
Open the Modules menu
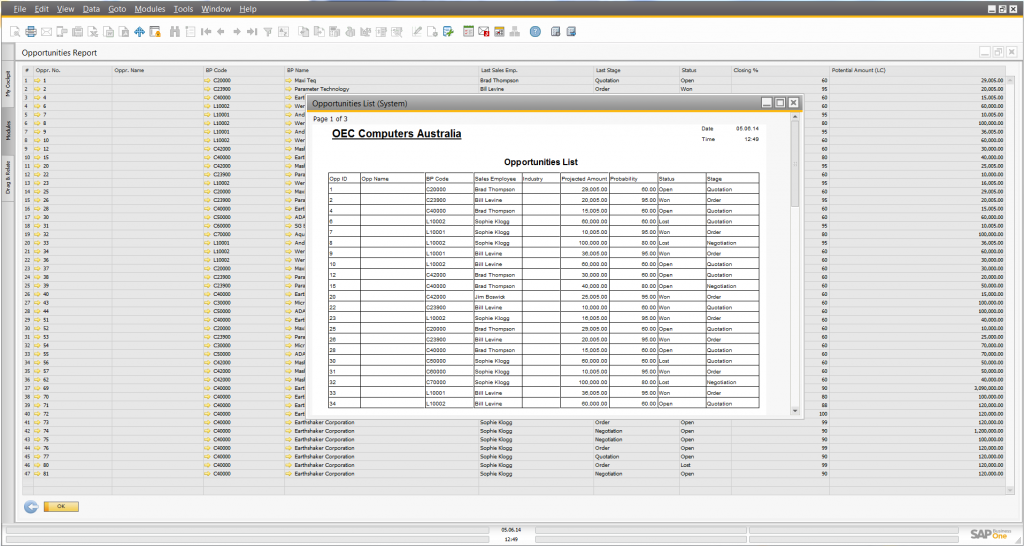click(149, 8)
